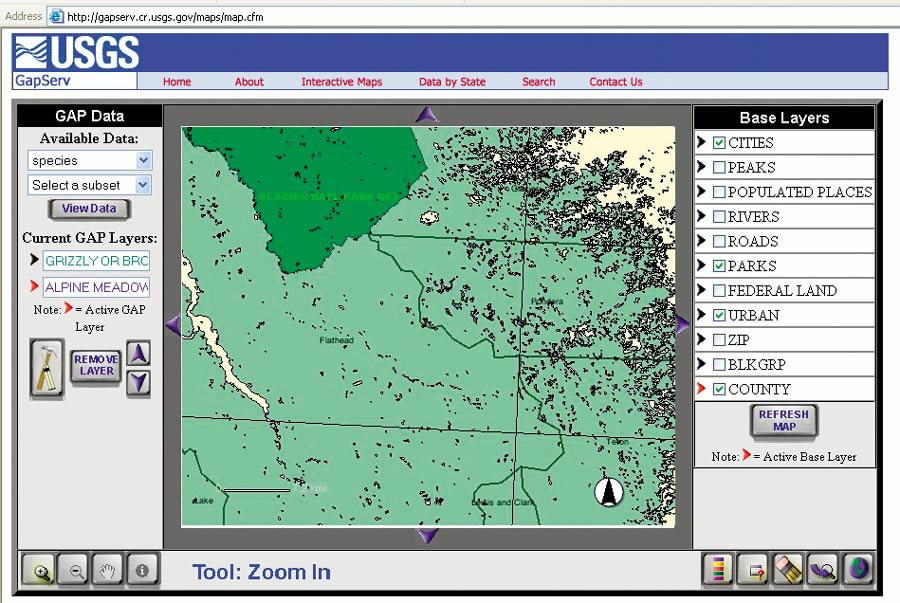Uncheck the URBAN layer checkbox
900x603 pixels.
(x=719, y=315)
